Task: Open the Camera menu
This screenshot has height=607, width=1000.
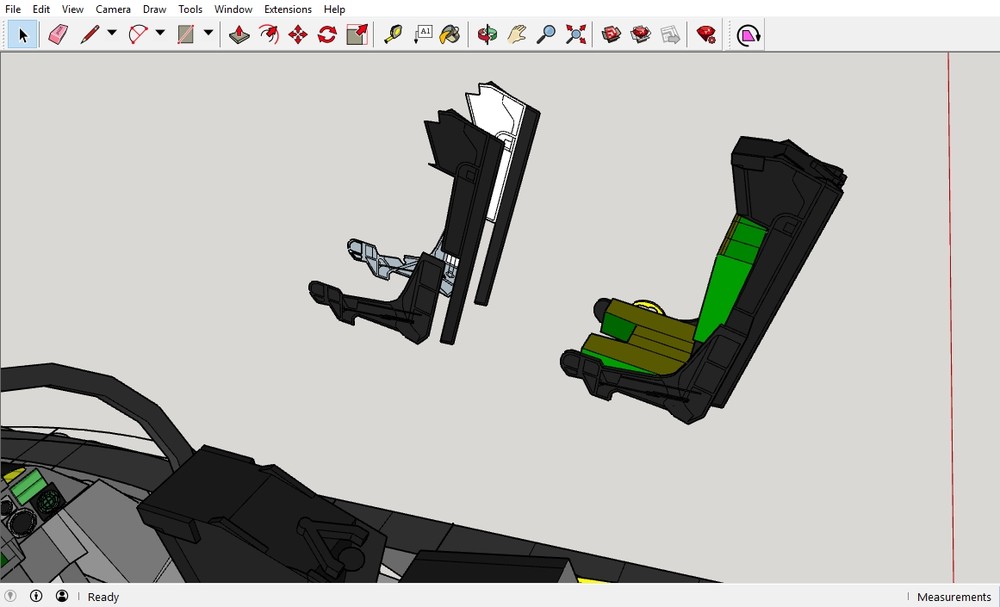Action: pyautogui.click(x=113, y=9)
